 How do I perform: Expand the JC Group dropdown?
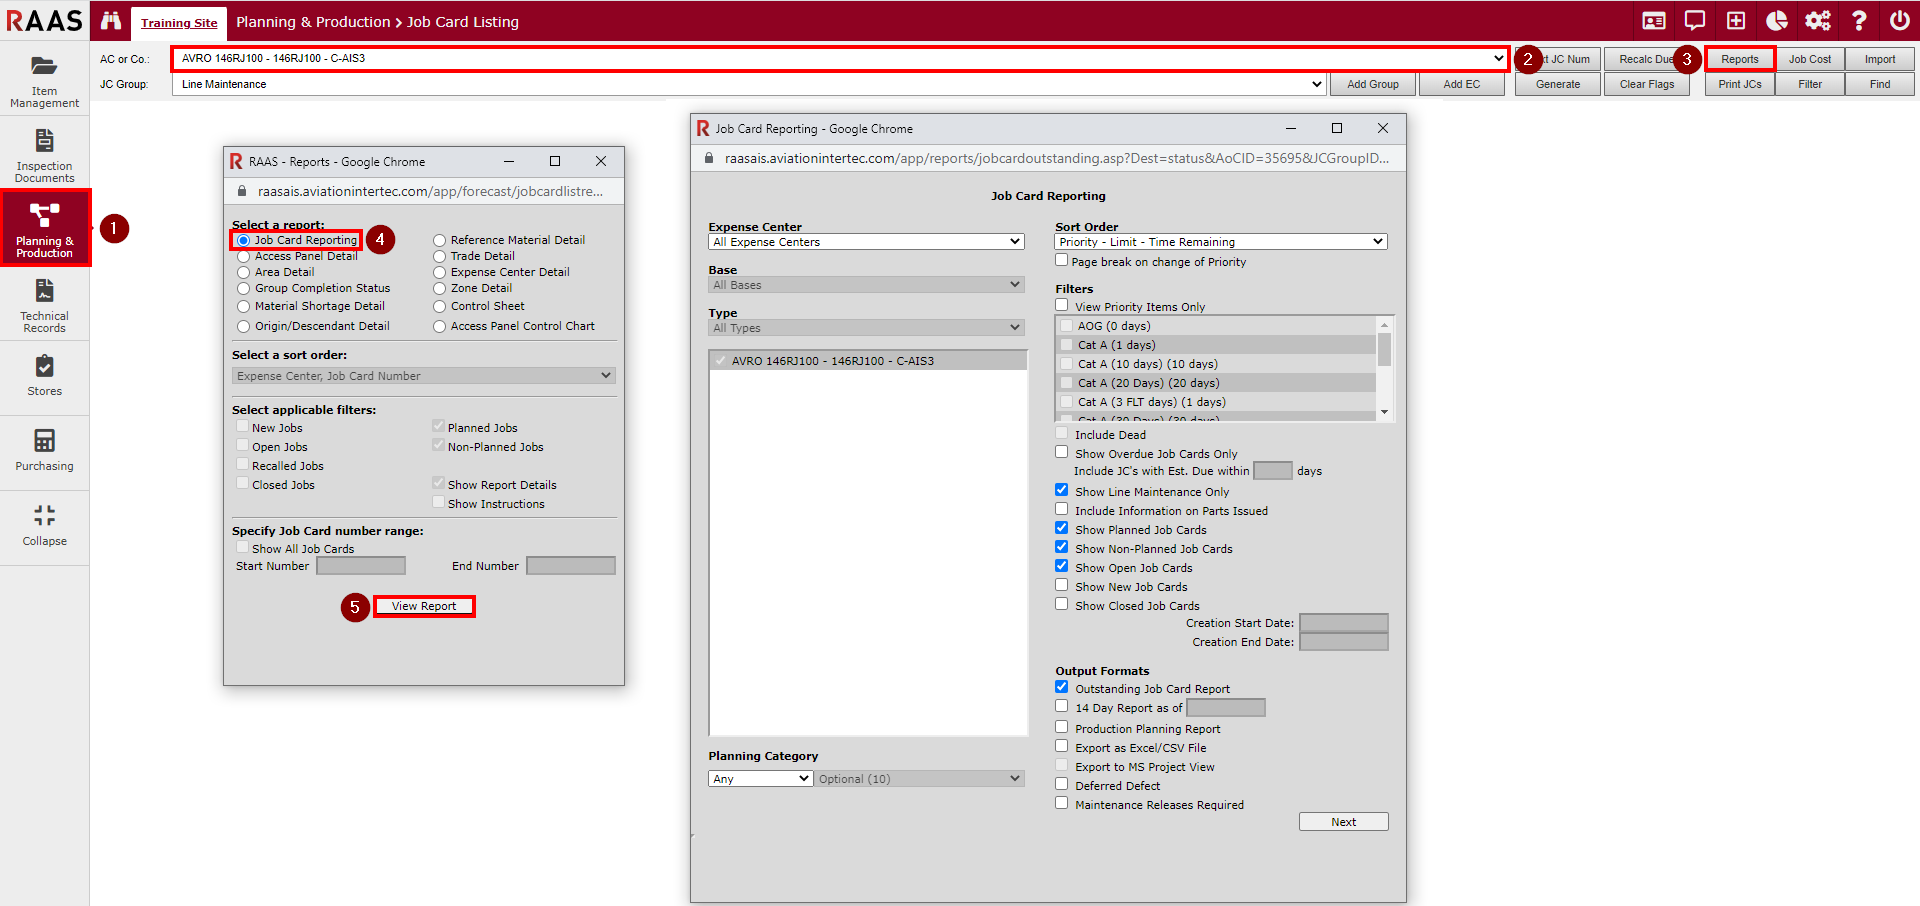pos(749,85)
